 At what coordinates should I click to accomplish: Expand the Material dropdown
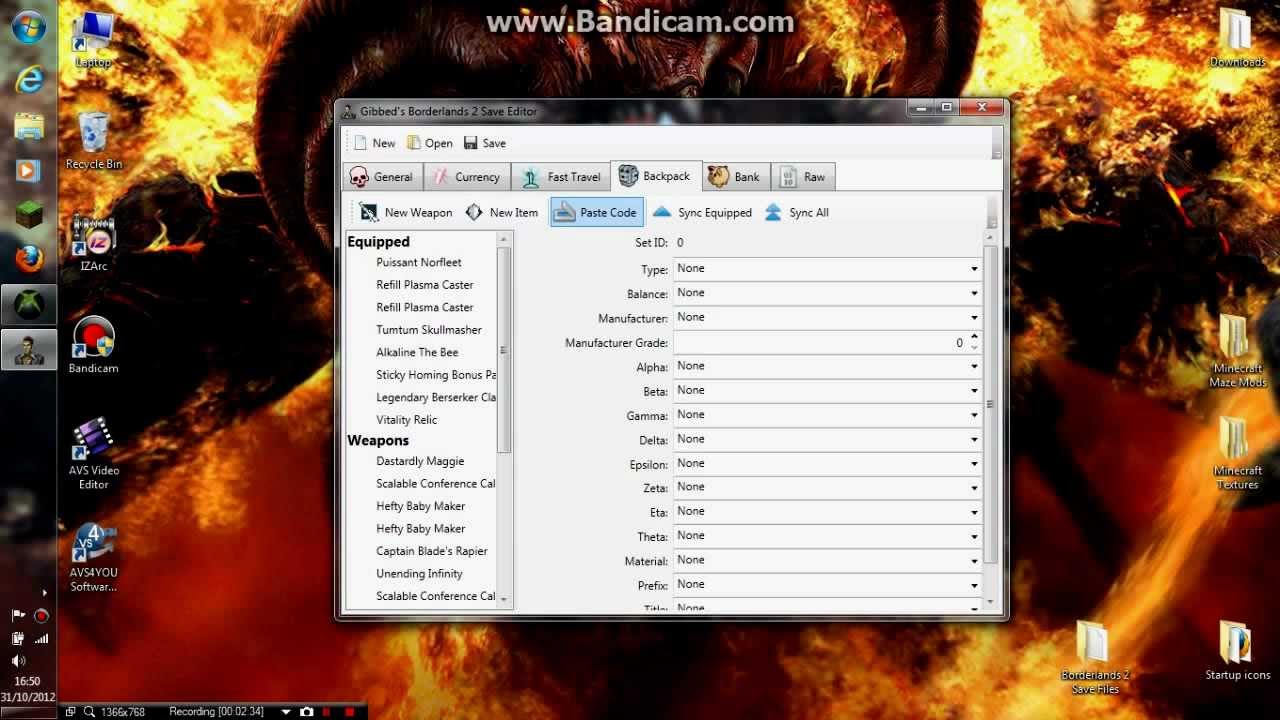[x=828, y=560]
